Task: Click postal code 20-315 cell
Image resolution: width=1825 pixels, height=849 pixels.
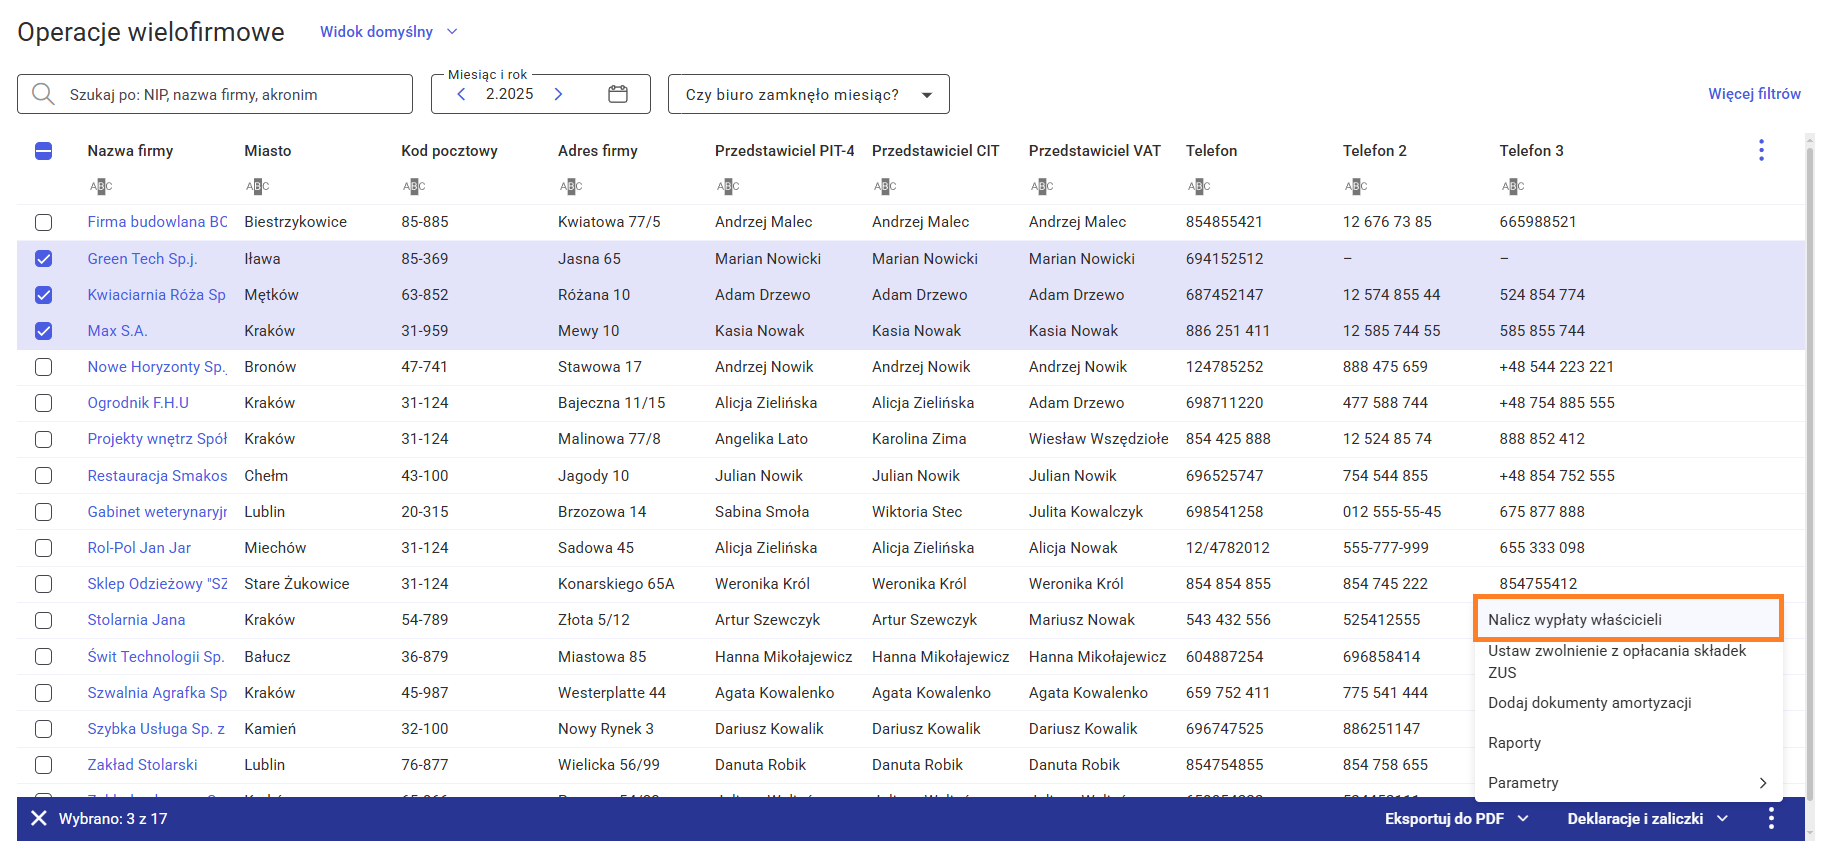Action: 425,512
